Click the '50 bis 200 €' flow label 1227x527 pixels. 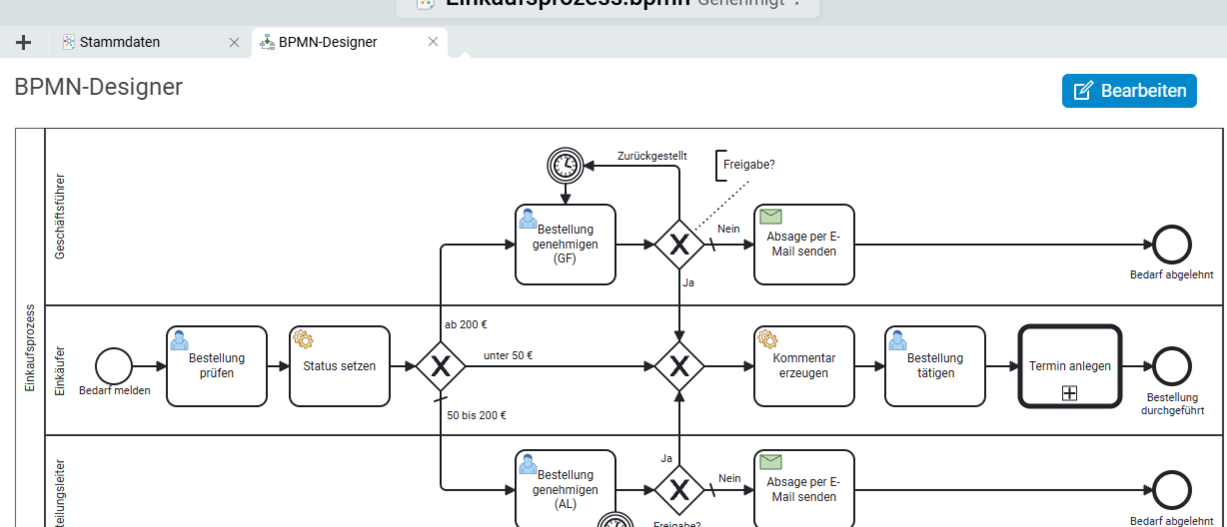point(477,415)
